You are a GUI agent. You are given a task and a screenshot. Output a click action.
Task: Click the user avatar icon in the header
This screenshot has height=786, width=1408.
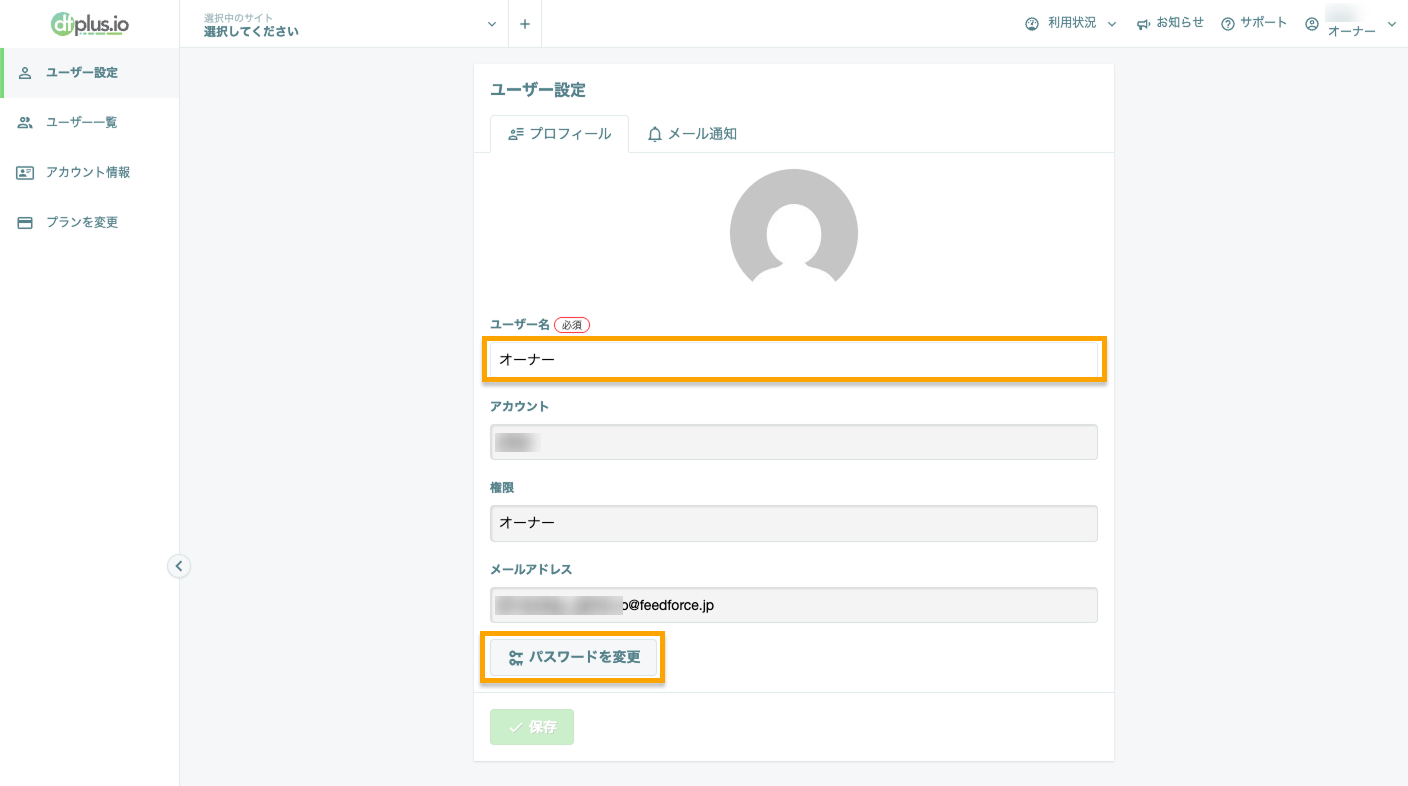pyautogui.click(x=1312, y=24)
